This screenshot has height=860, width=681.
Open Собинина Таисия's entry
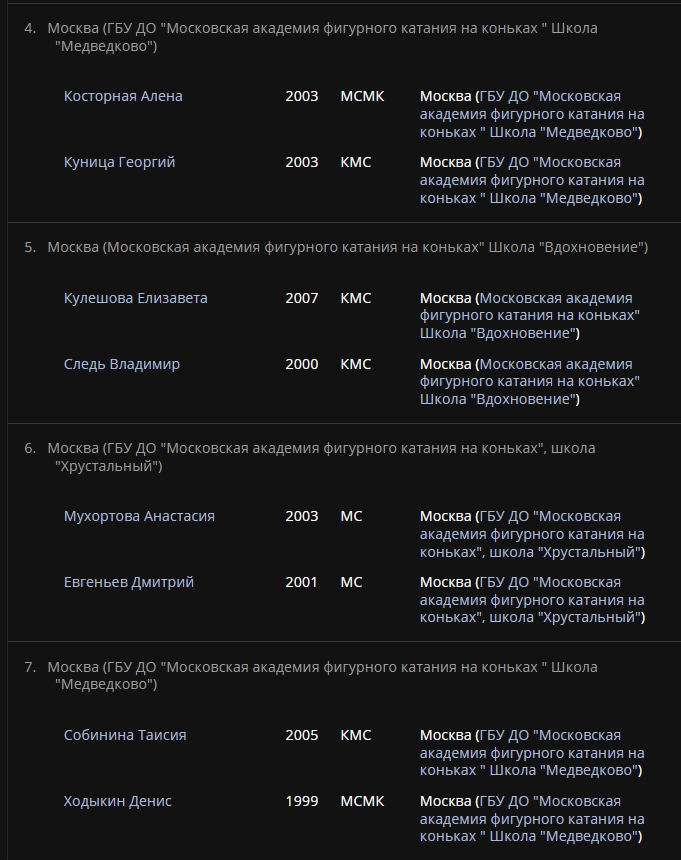click(125, 736)
